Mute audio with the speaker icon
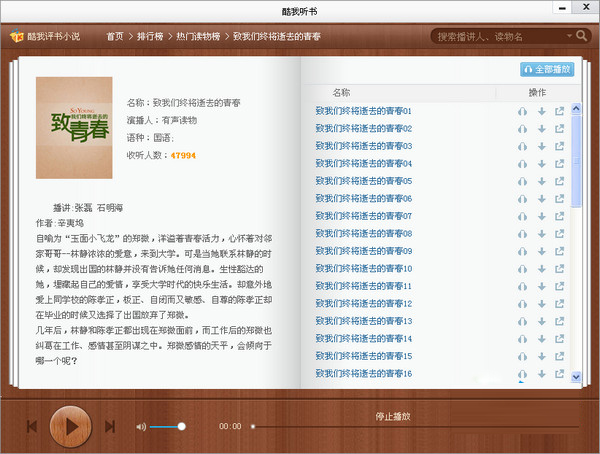This screenshot has height=454, width=600. [140, 427]
